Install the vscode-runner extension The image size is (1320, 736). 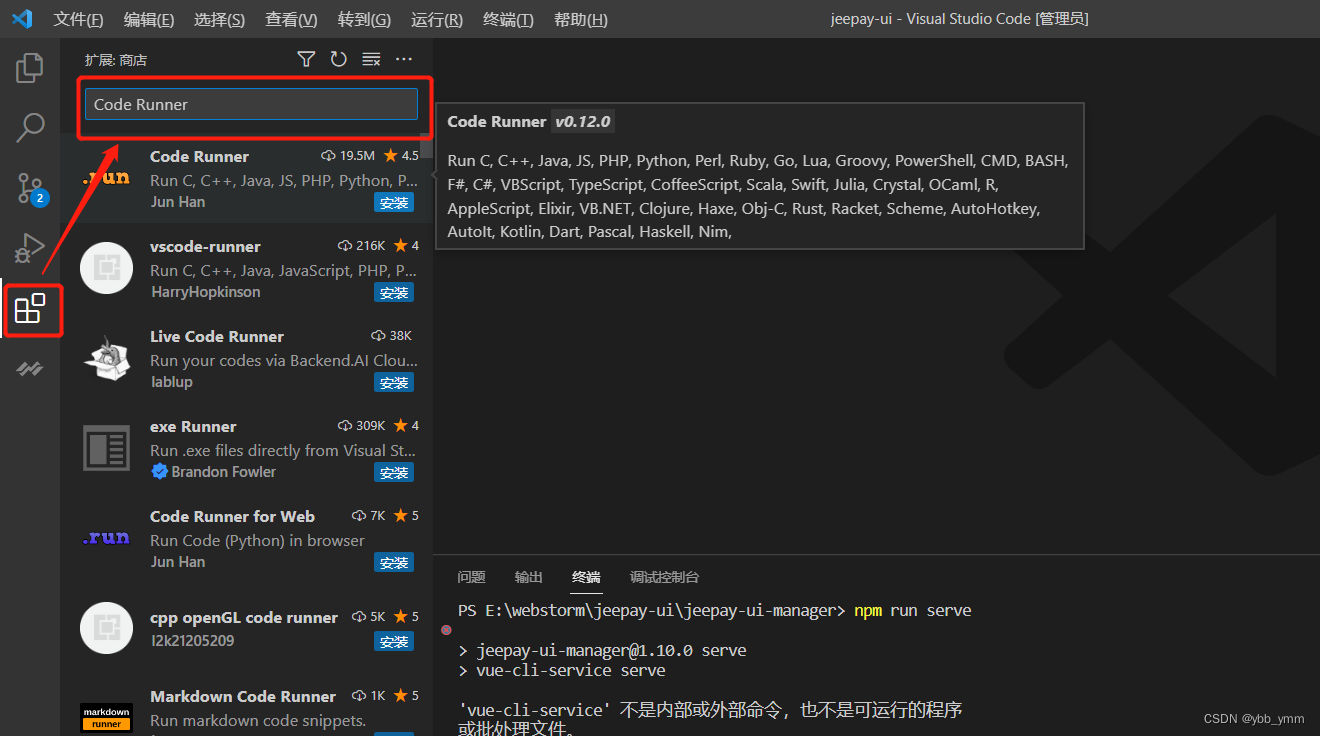394,293
